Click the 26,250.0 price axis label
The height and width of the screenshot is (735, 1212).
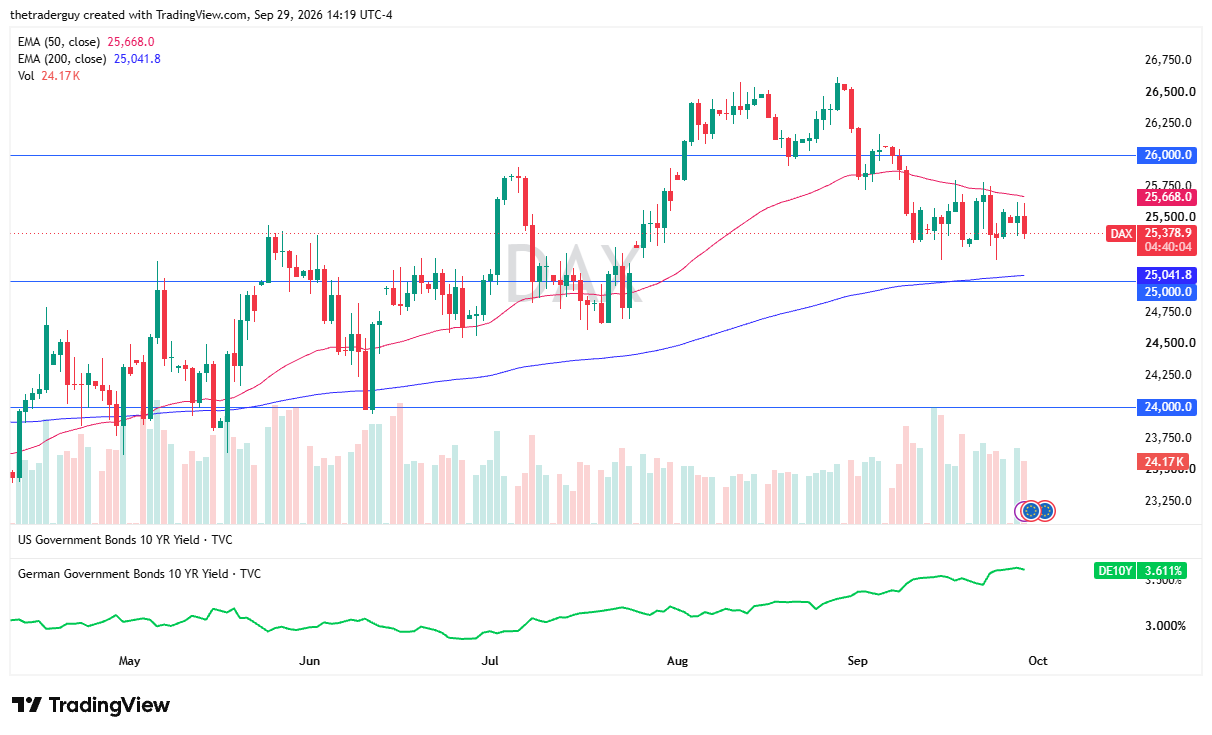(1168, 123)
